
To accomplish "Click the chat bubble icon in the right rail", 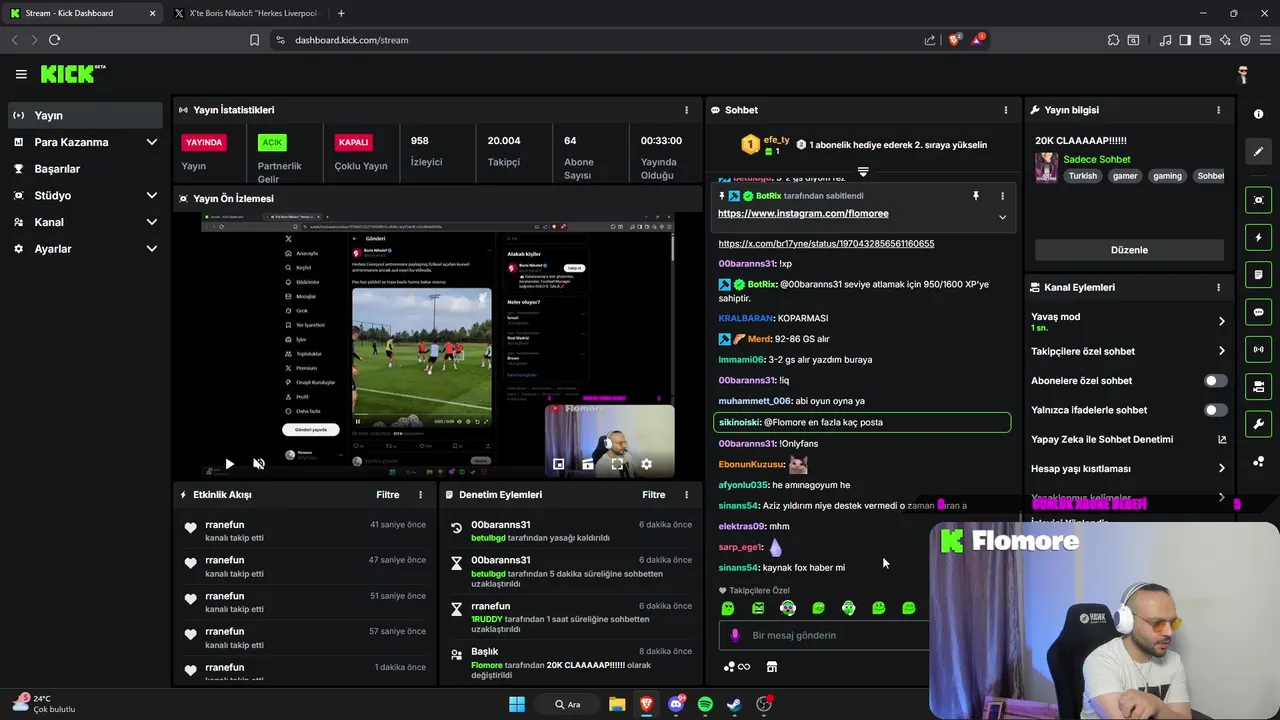I will [1258, 312].
